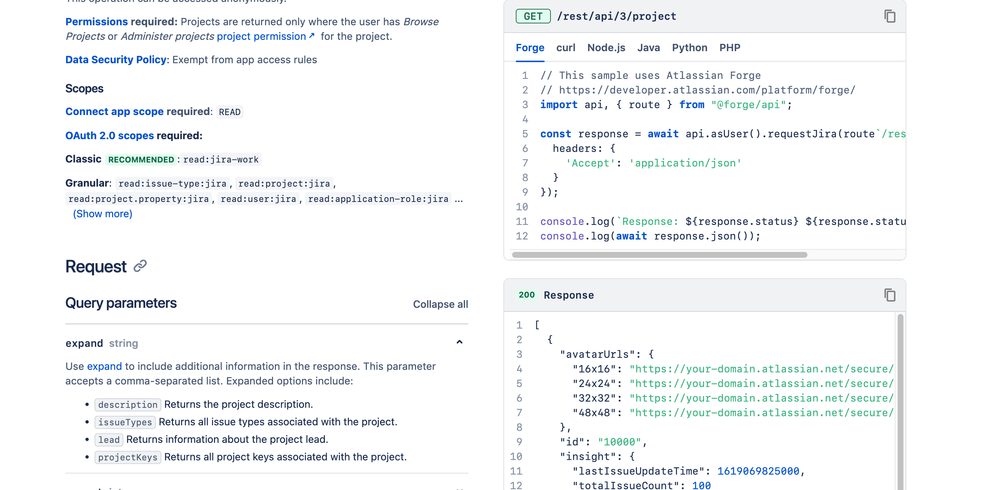The height and width of the screenshot is (490, 998).
Task: Click the "@forge/api" import string
Action: click(748, 105)
